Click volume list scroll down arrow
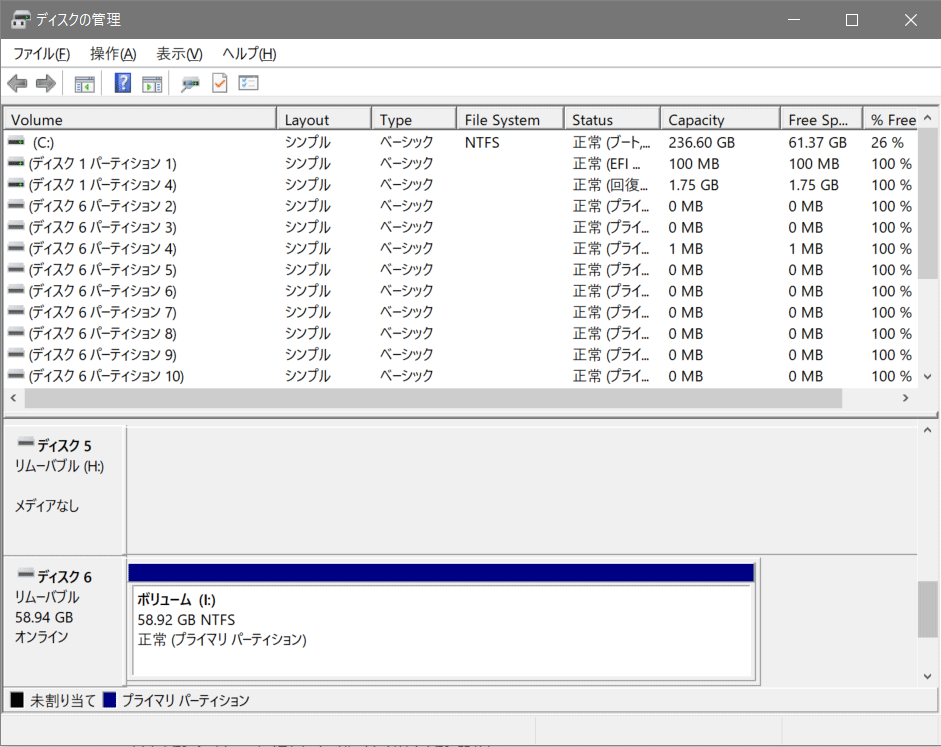Viewport: 941px width, 747px height. tap(927, 377)
